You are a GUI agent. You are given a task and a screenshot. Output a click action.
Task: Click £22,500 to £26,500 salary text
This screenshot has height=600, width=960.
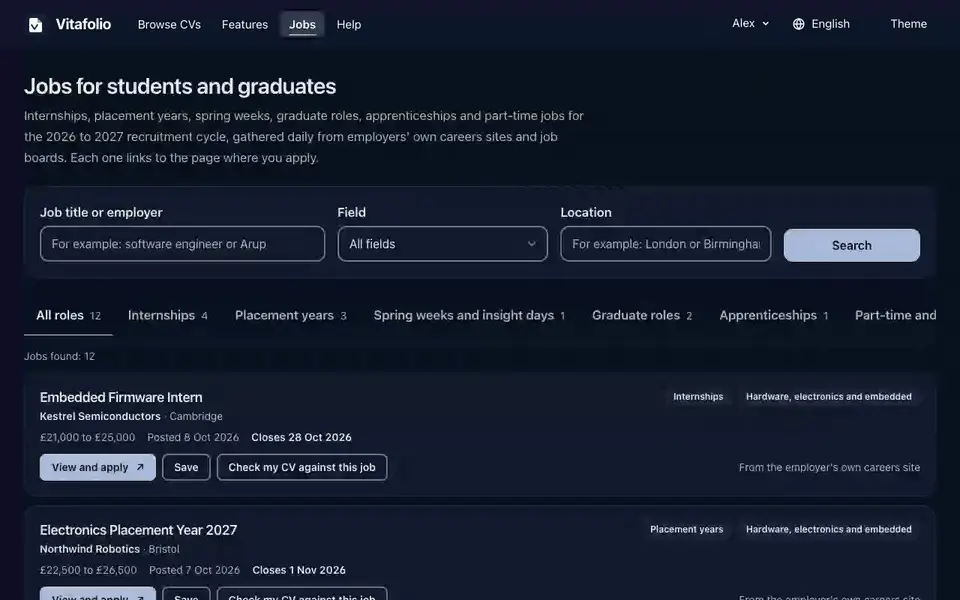(x=88, y=570)
